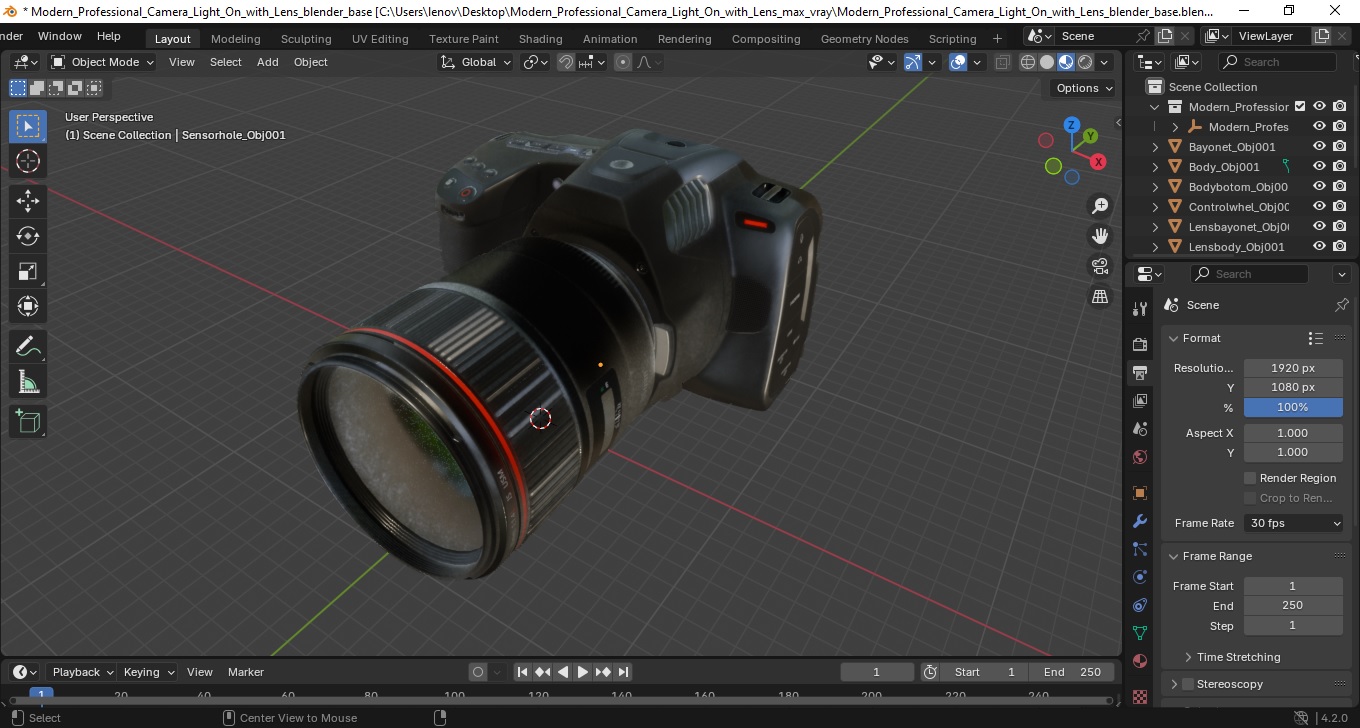The height and width of the screenshot is (728, 1360).
Task: Select the Annotate pencil tool
Action: click(28, 347)
